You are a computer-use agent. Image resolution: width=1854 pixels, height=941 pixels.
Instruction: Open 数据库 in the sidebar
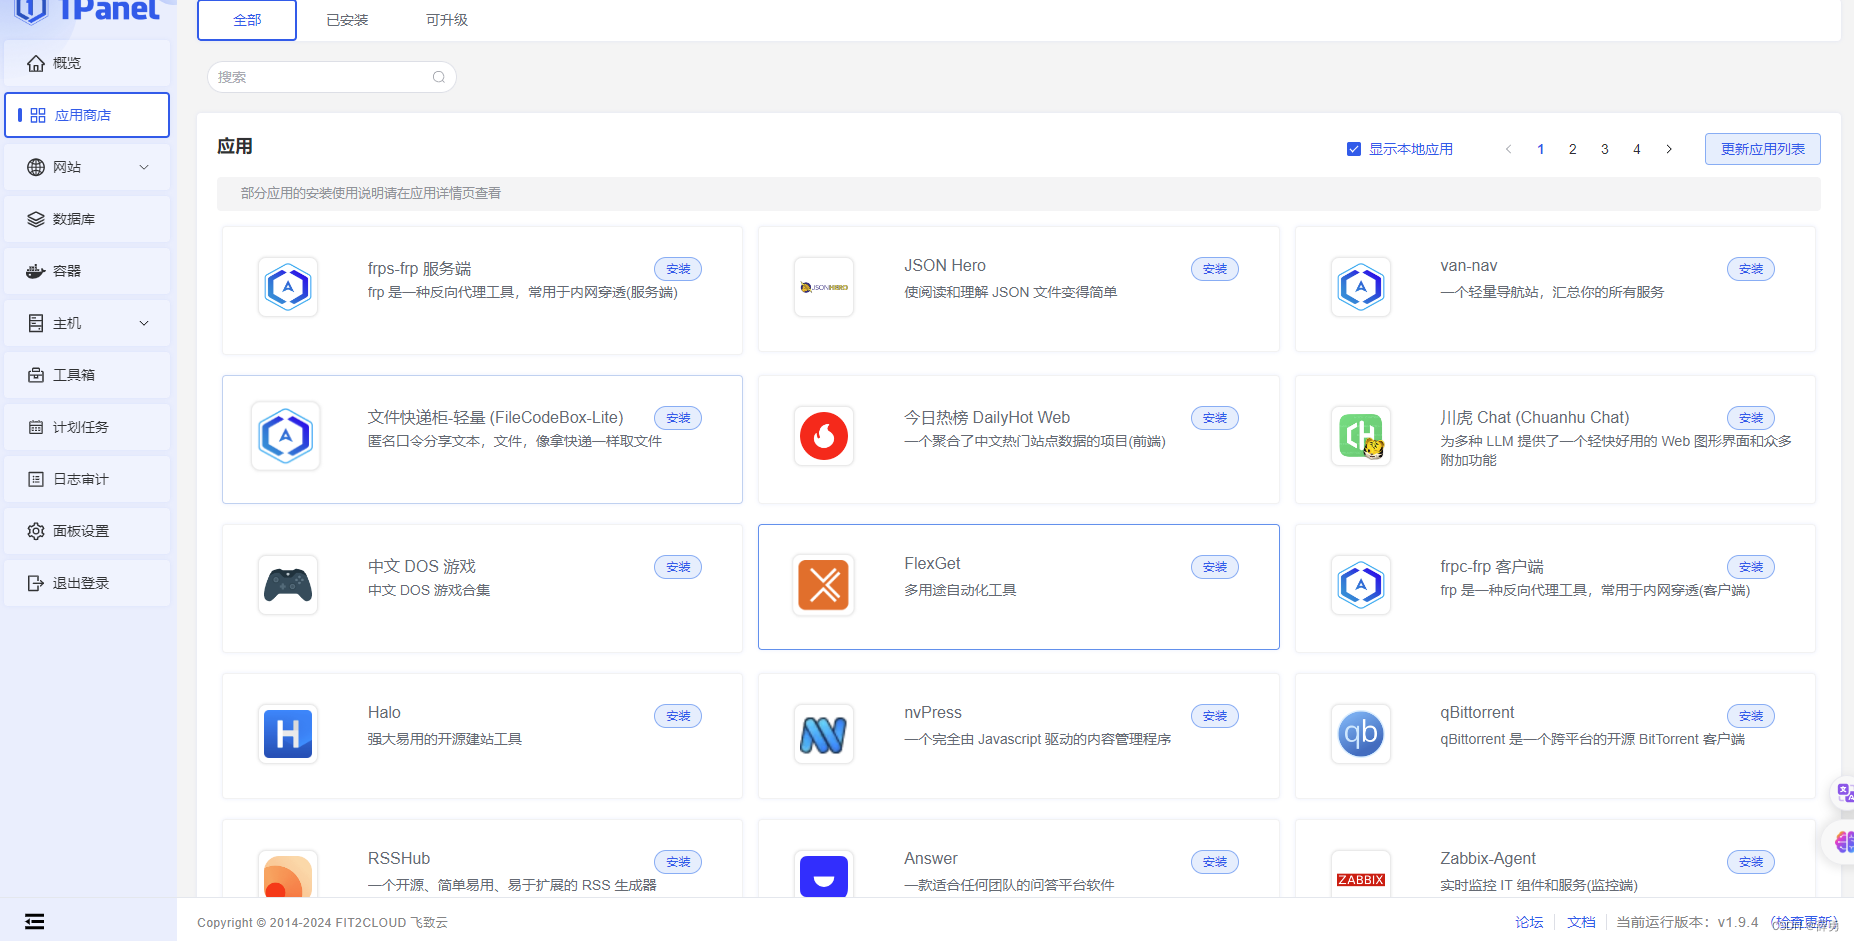click(87, 219)
